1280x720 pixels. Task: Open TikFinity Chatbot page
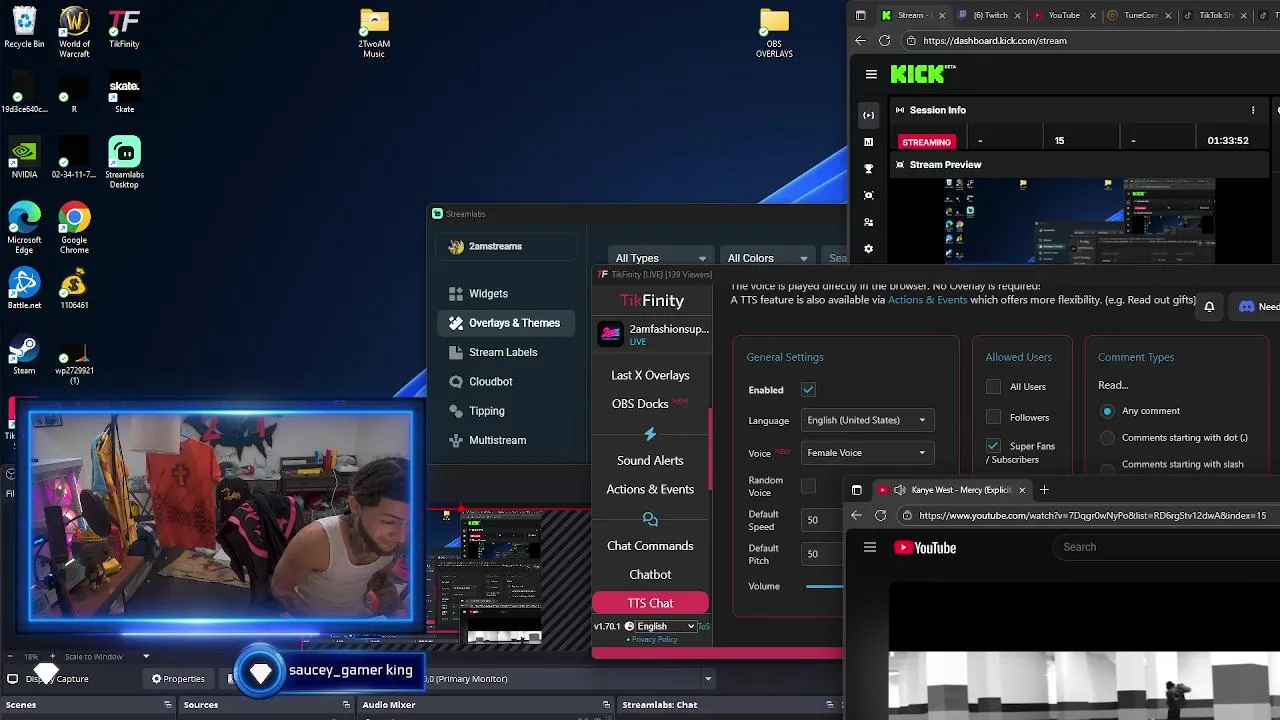click(650, 575)
